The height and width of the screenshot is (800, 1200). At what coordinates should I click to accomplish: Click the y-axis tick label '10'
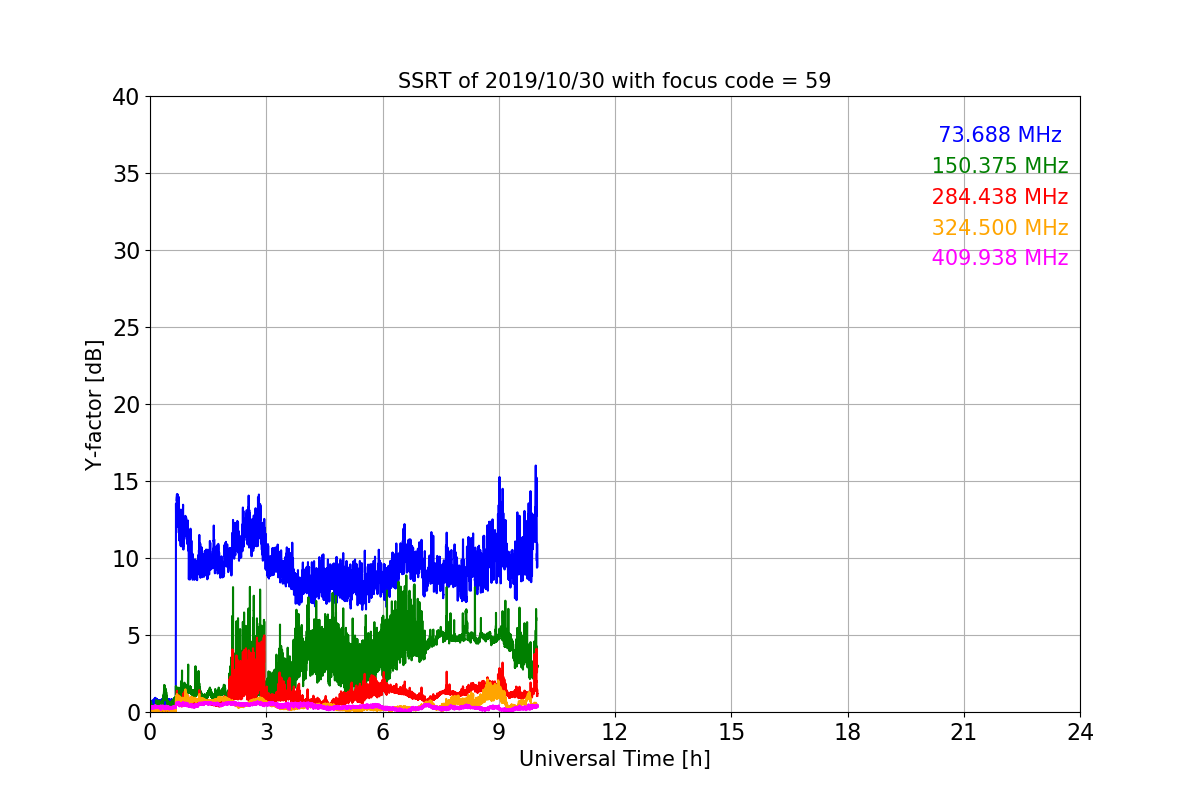click(x=126, y=559)
